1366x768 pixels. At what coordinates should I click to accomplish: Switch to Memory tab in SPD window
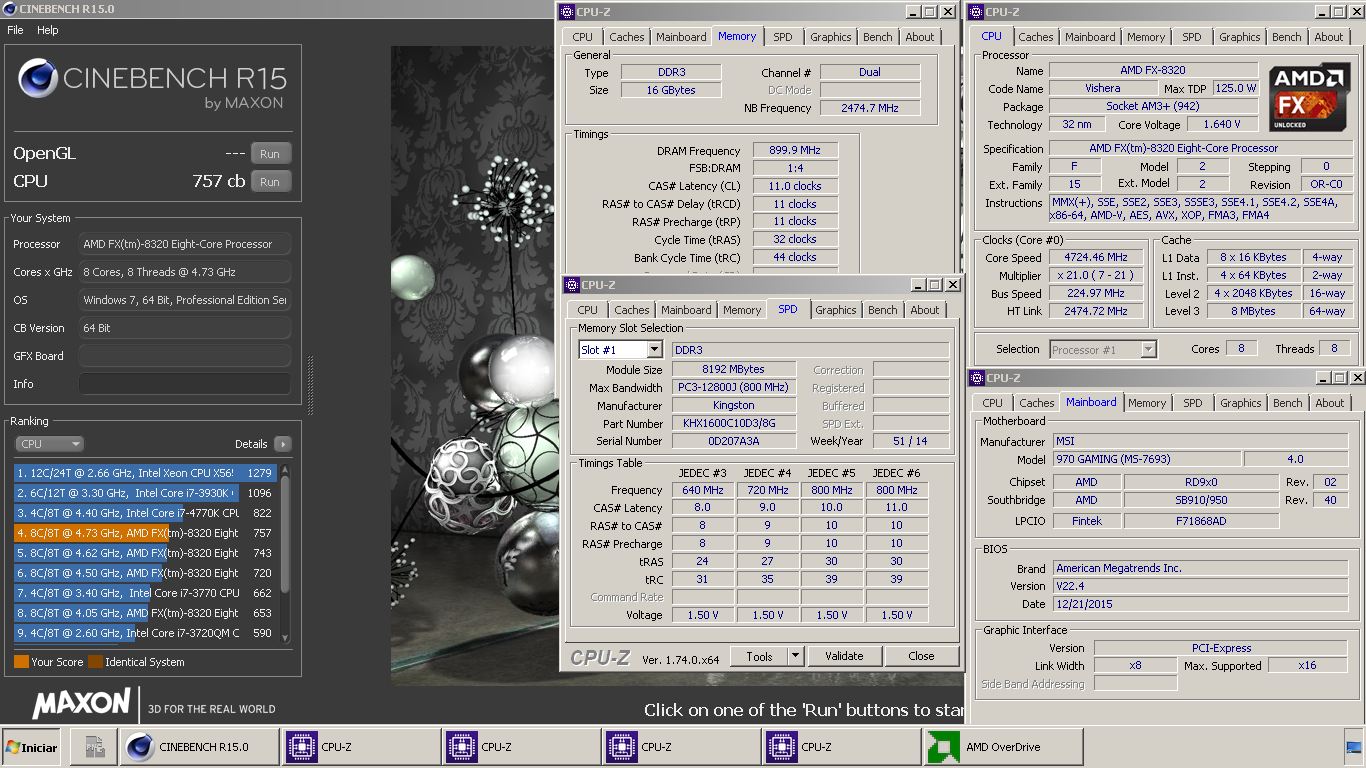click(x=742, y=310)
